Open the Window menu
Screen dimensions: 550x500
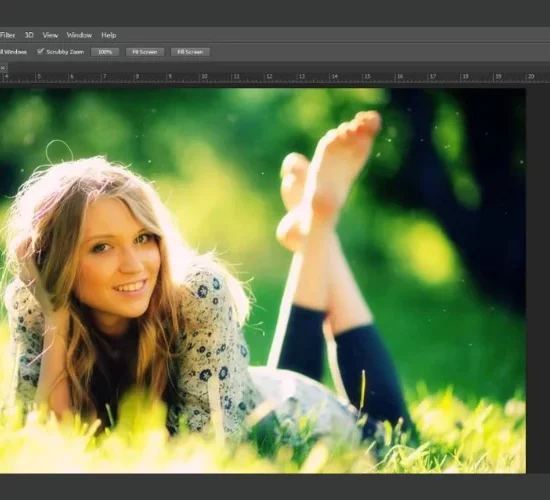(x=79, y=35)
